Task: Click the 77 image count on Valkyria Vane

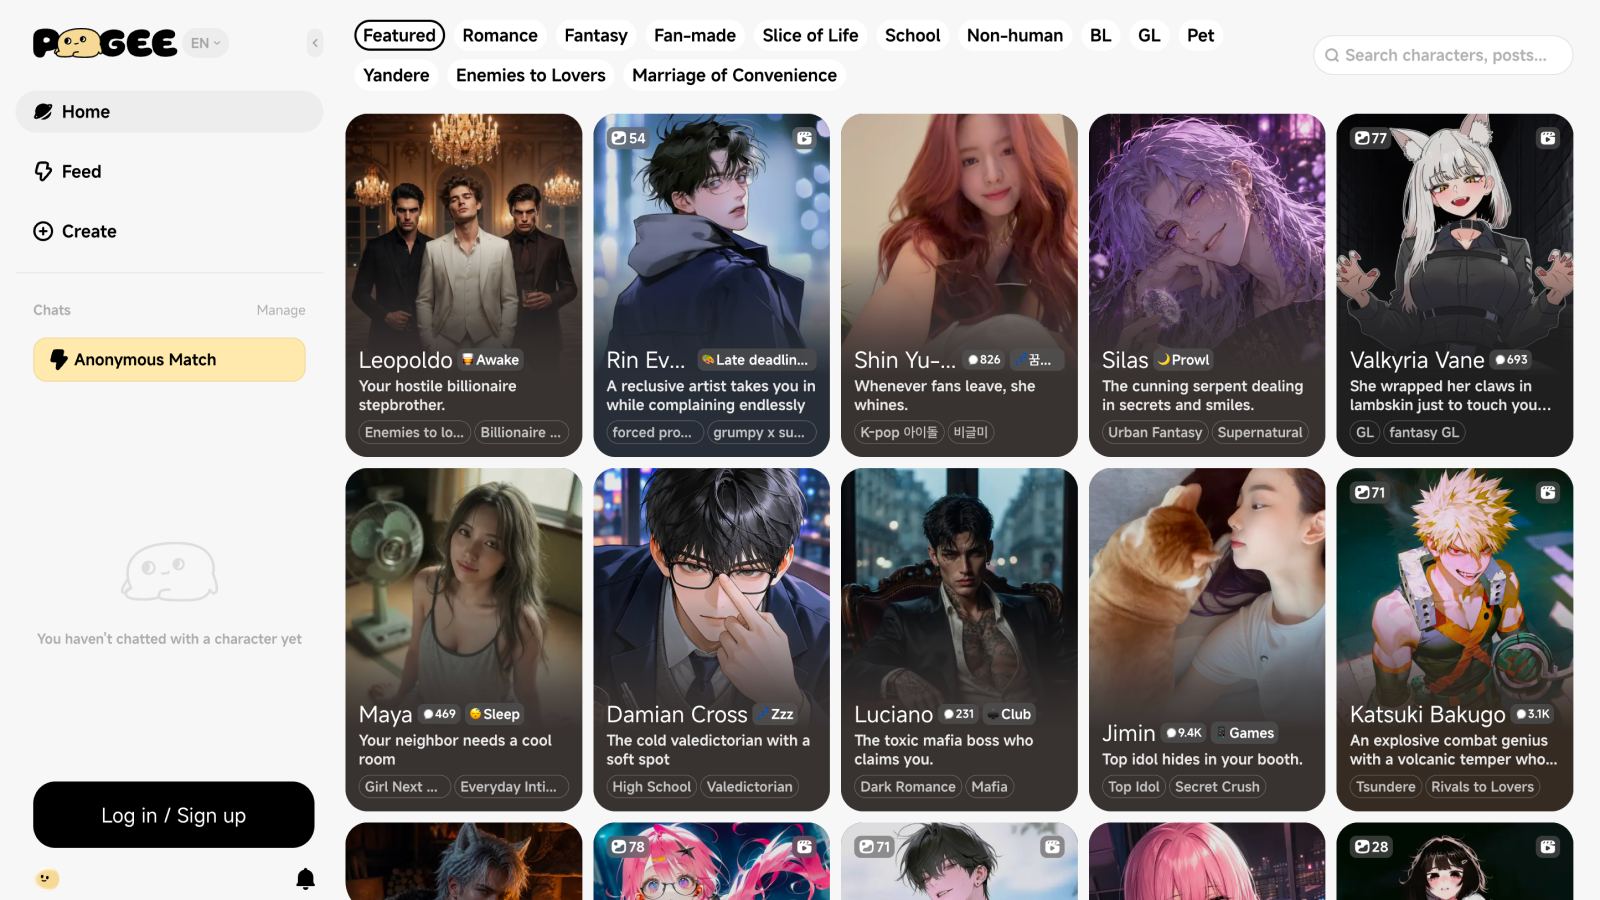Action: point(1371,138)
